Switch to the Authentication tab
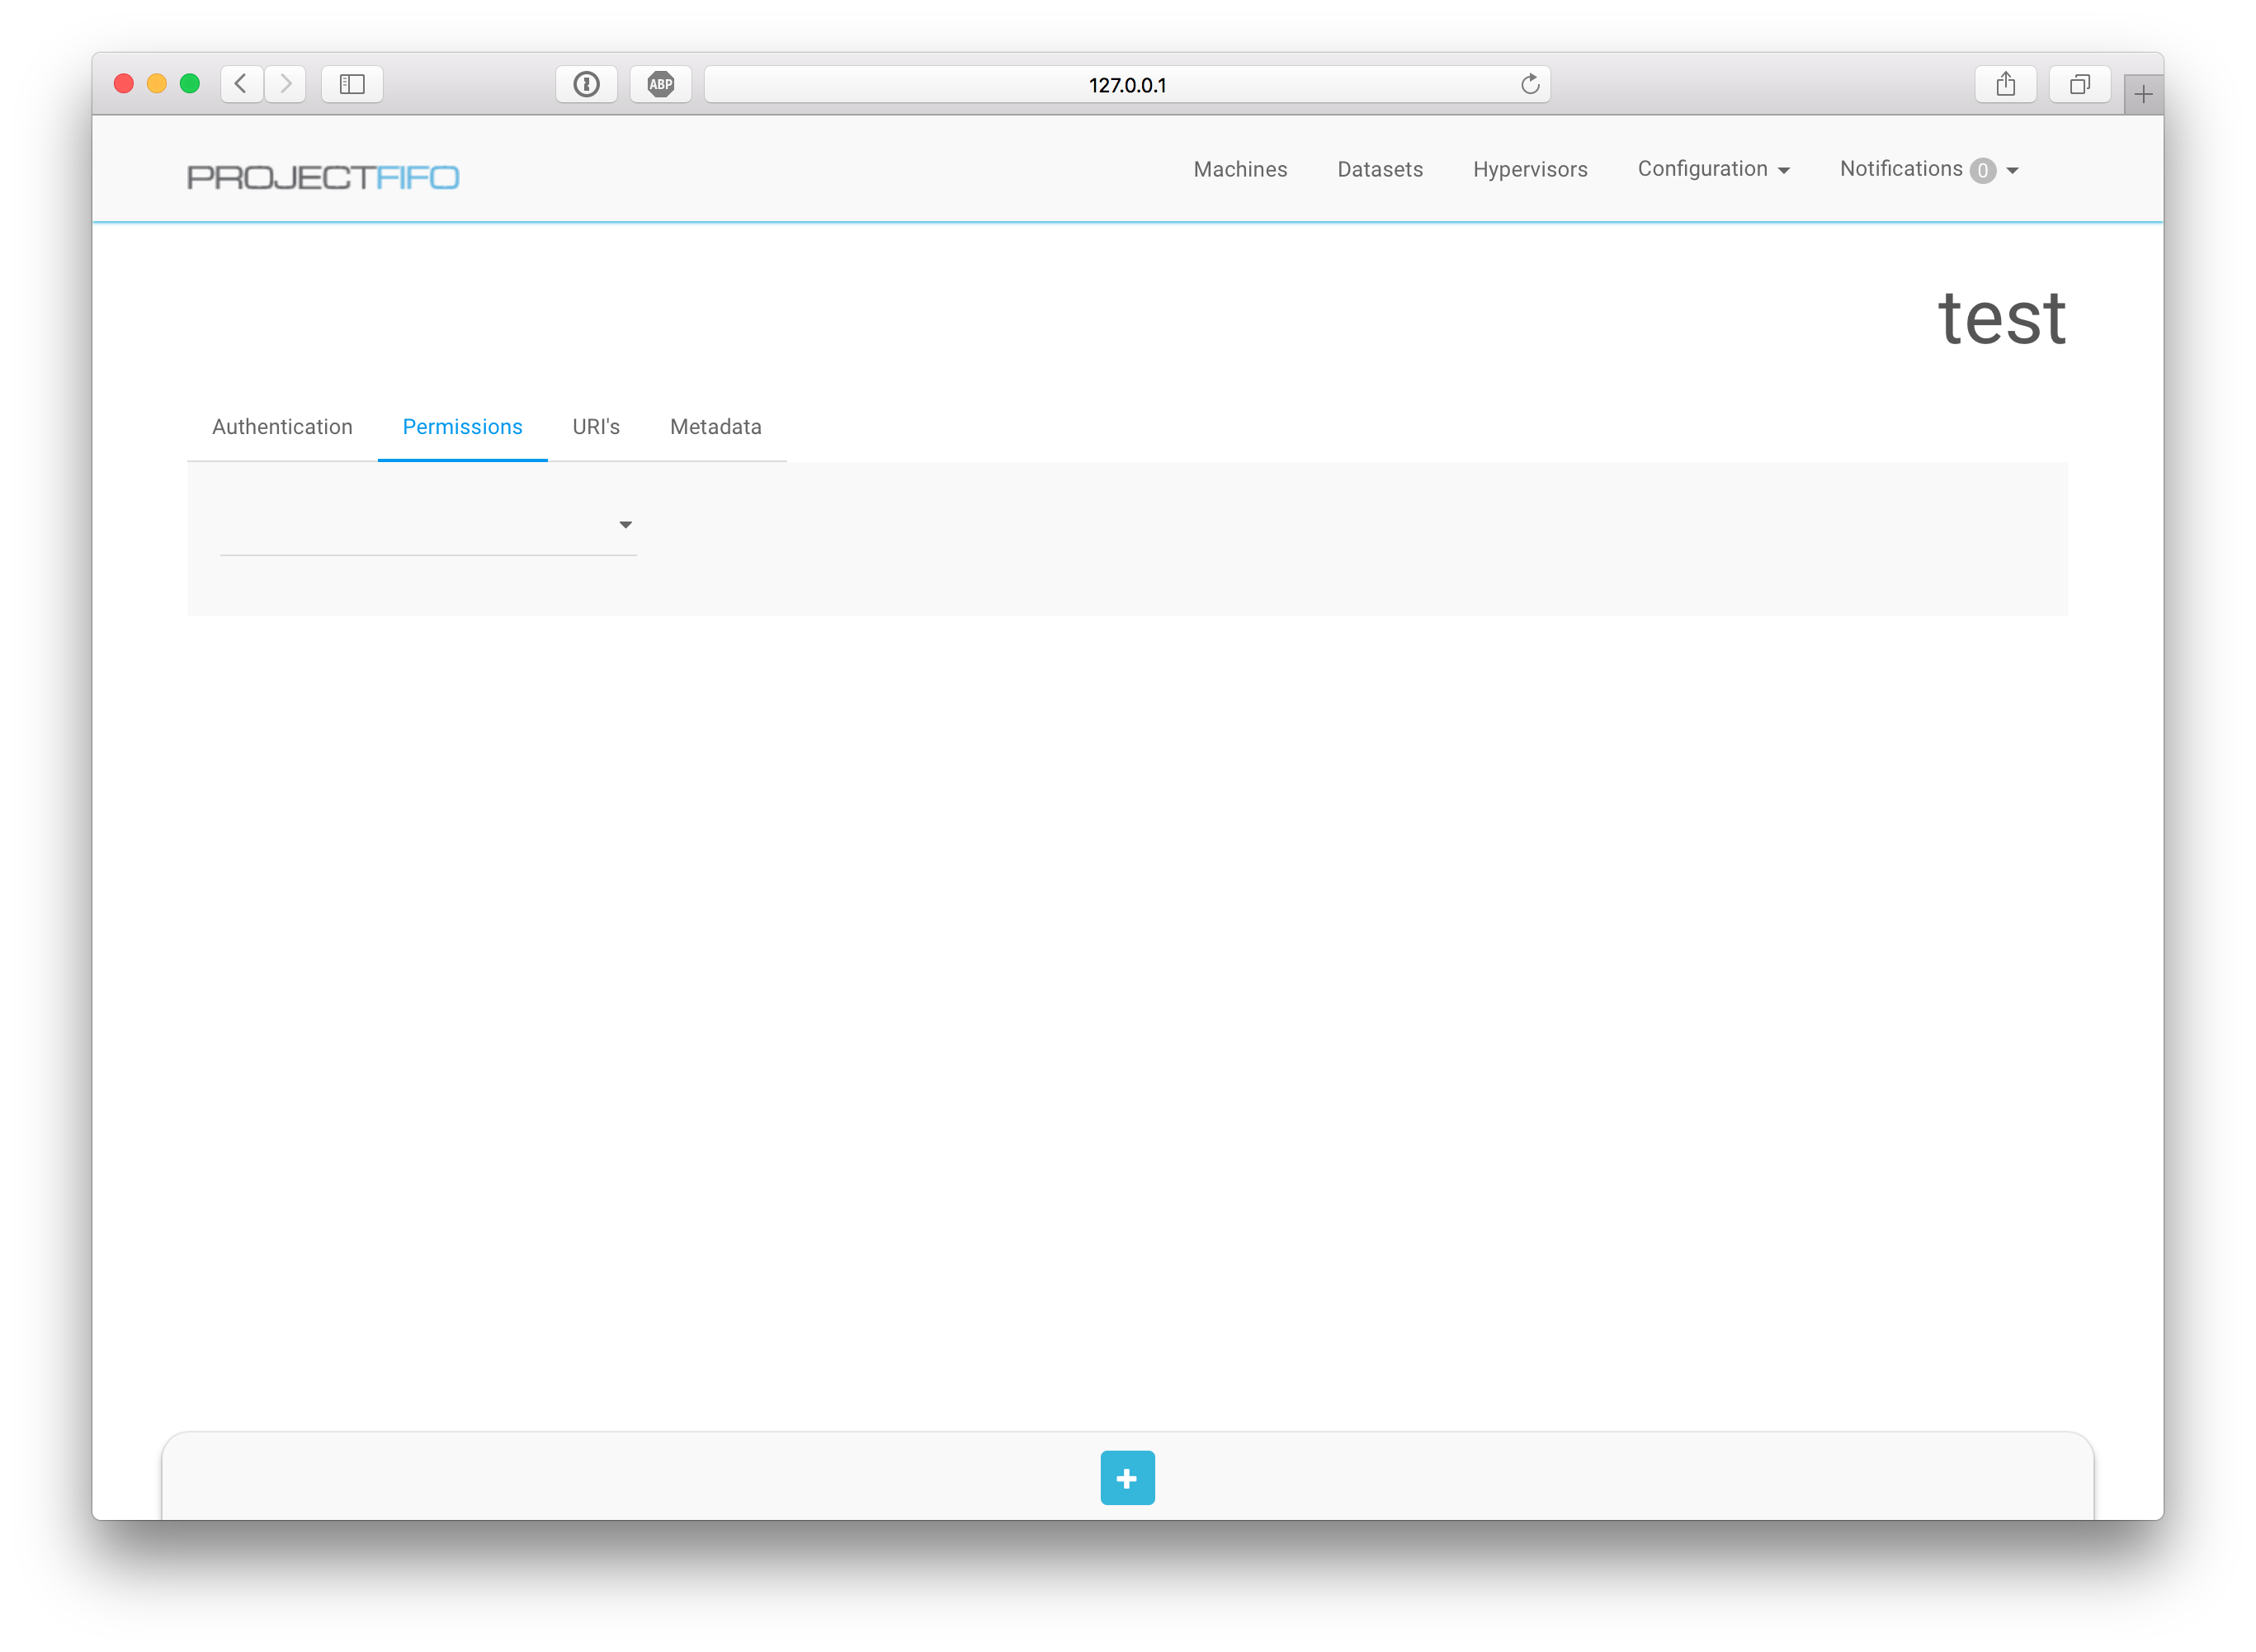Image resolution: width=2256 pixels, height=1652 pixels. click(x=282, y=427)
